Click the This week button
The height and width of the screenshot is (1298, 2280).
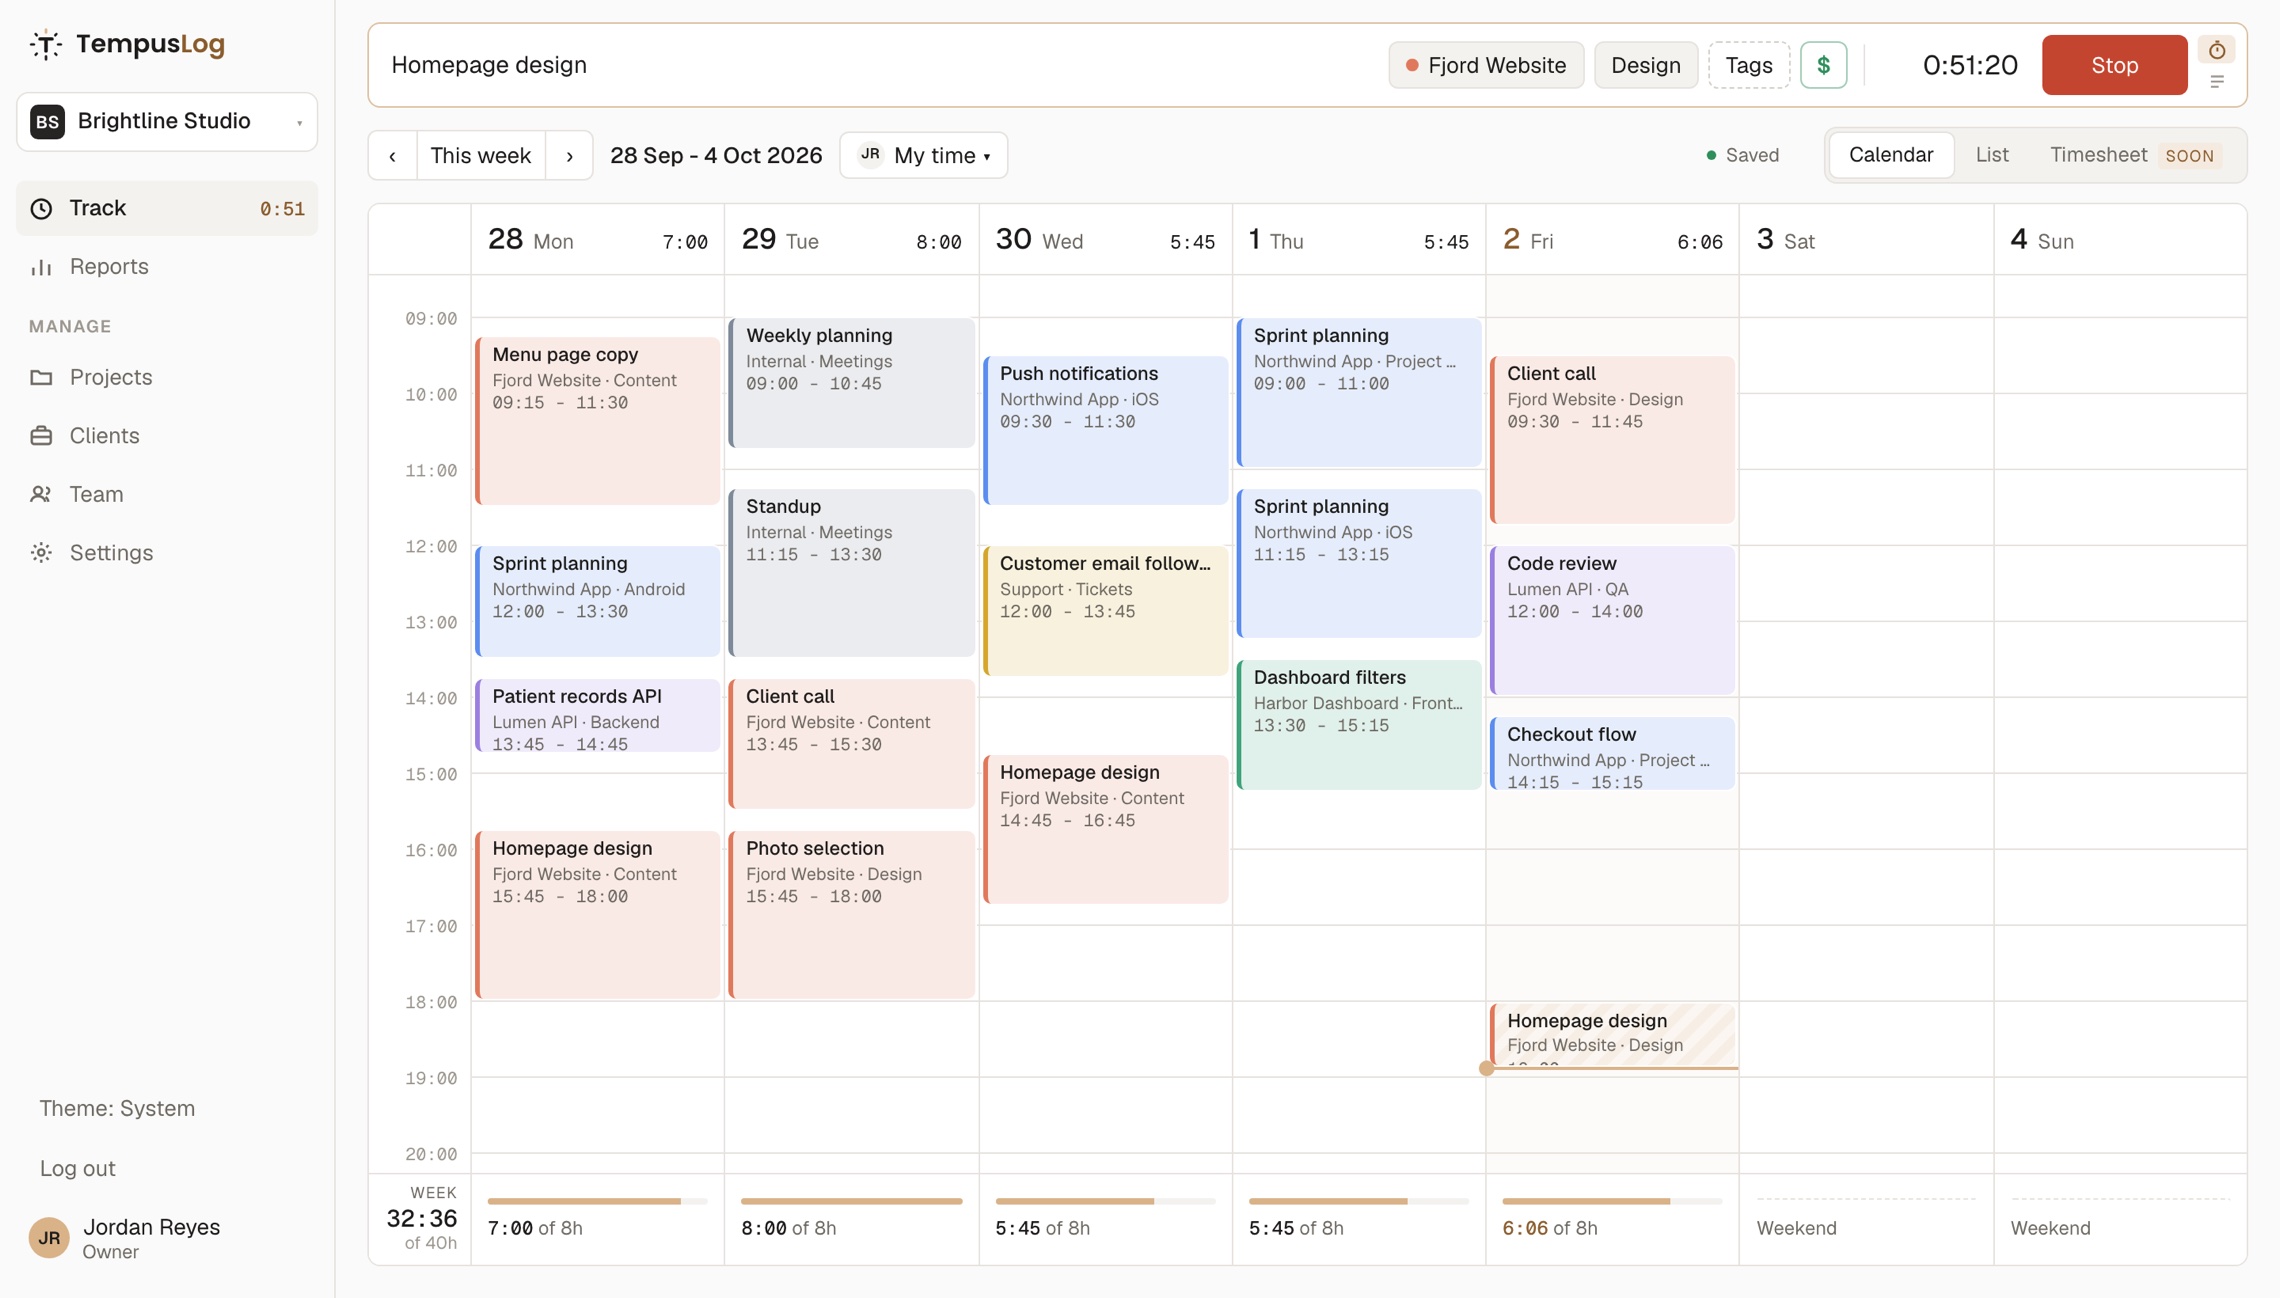481,156
